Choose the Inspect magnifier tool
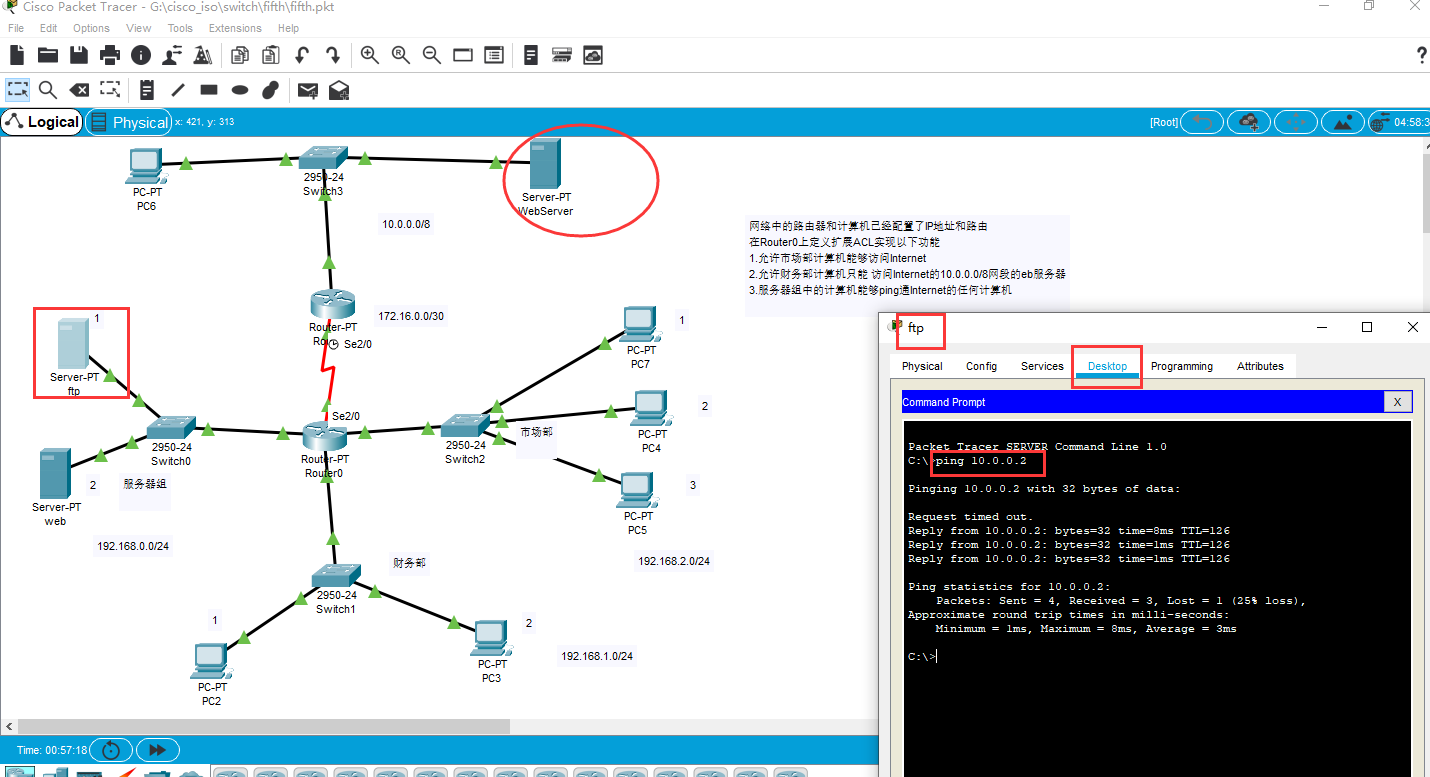Image resolution: width=1430 pixels, height=777 pixels. click(x=47, y=90)
